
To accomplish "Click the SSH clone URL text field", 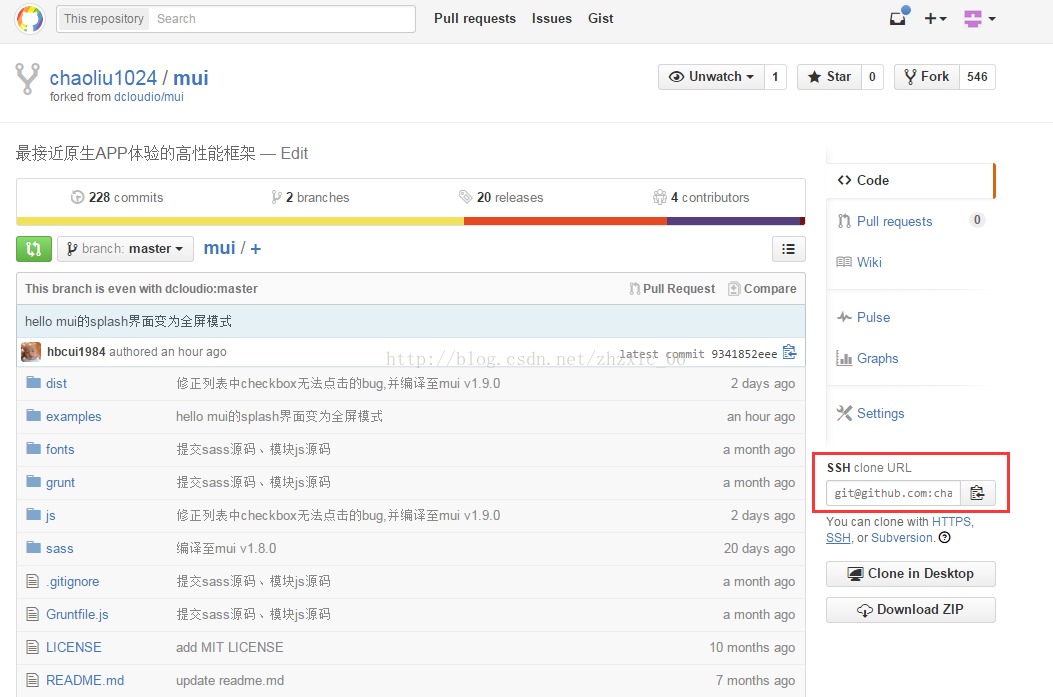I will tap(893, 494).
